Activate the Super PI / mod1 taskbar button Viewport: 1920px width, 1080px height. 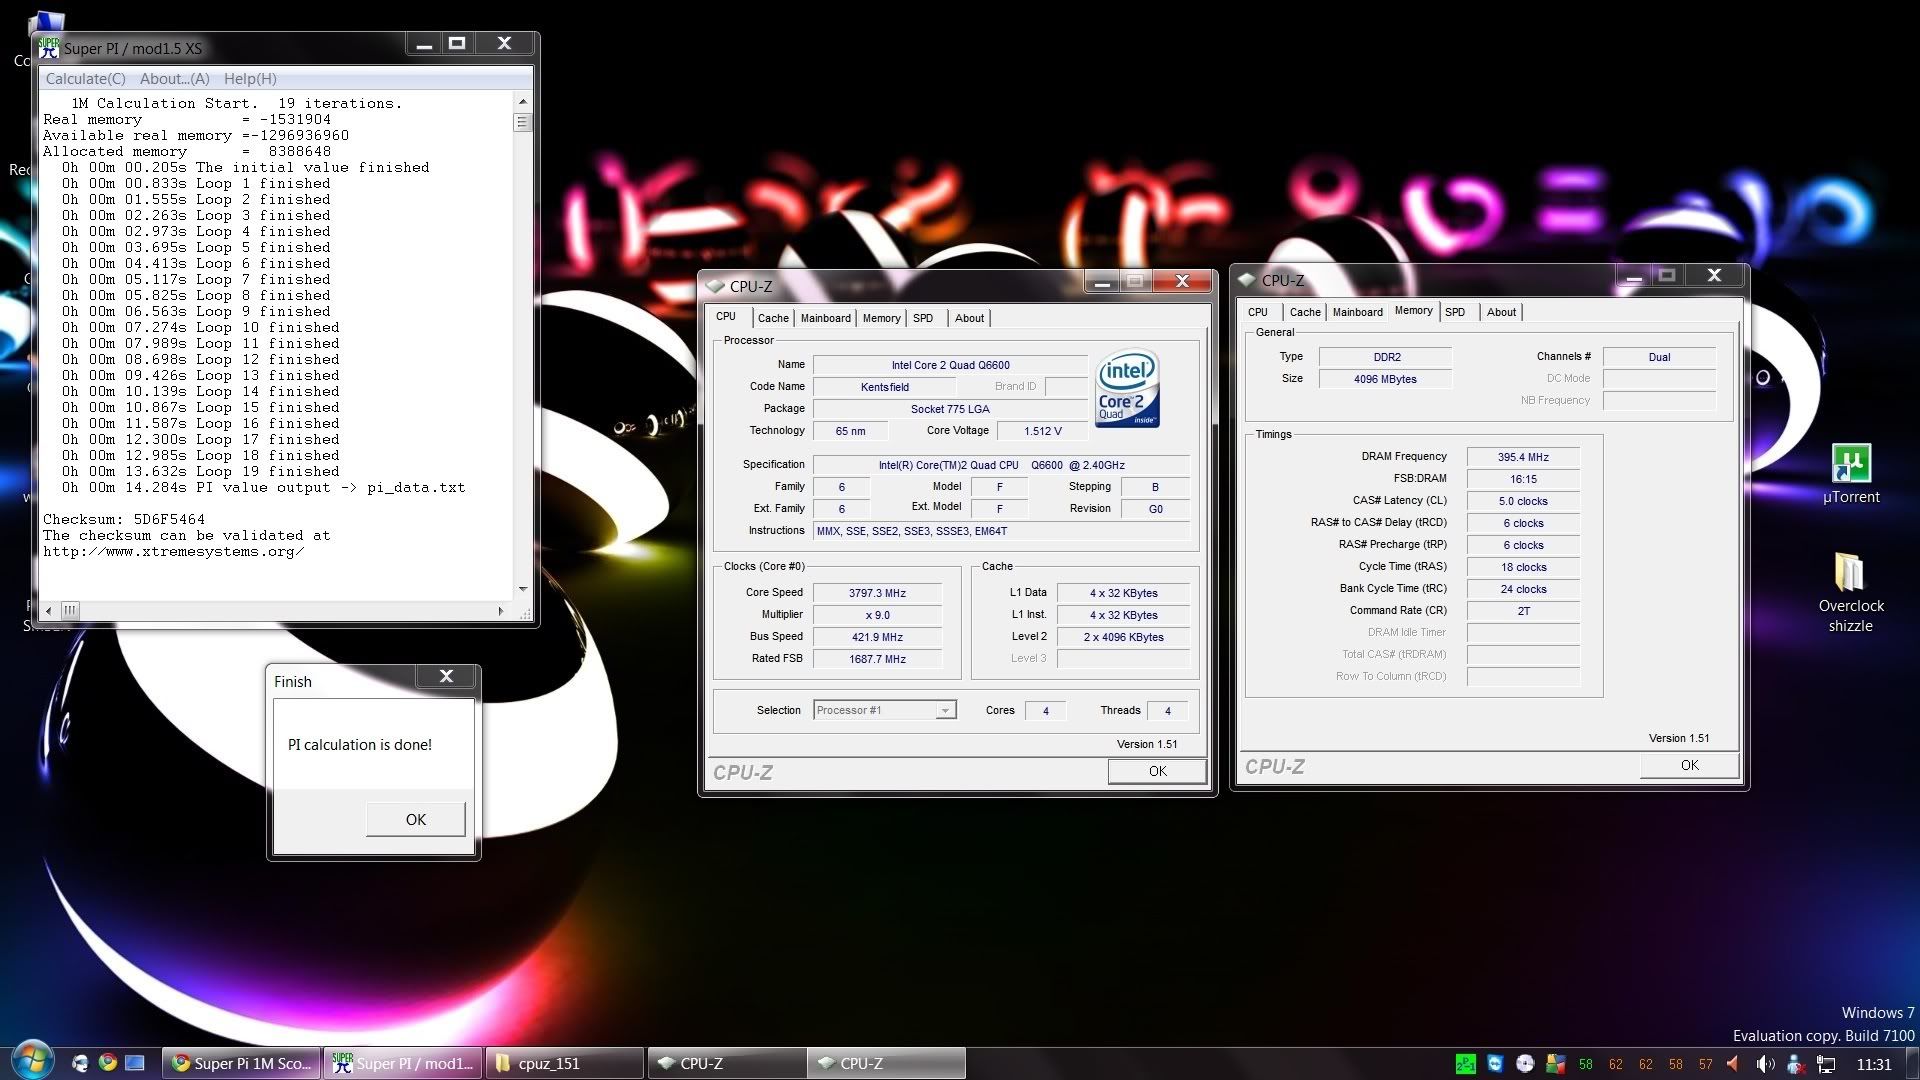[404, 1063]
